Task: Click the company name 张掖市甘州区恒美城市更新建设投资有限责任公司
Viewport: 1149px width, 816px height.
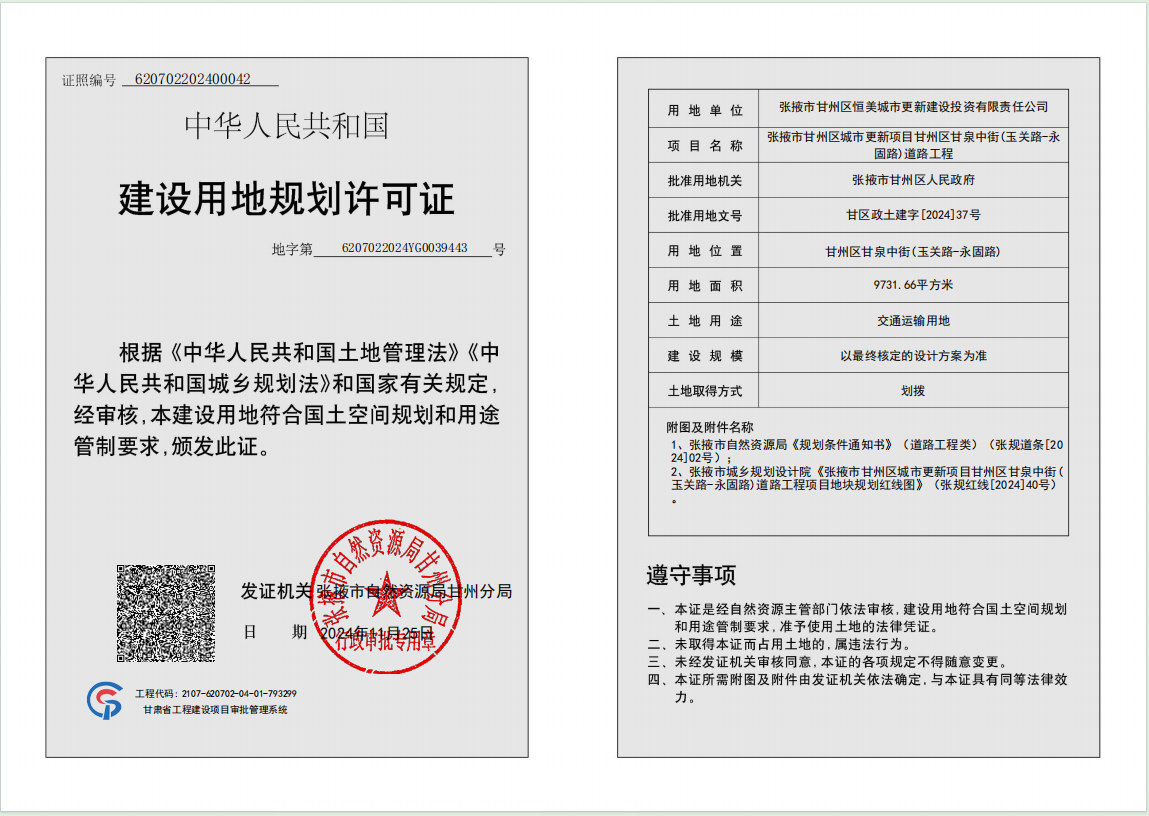Action: (x=914, y=107)
